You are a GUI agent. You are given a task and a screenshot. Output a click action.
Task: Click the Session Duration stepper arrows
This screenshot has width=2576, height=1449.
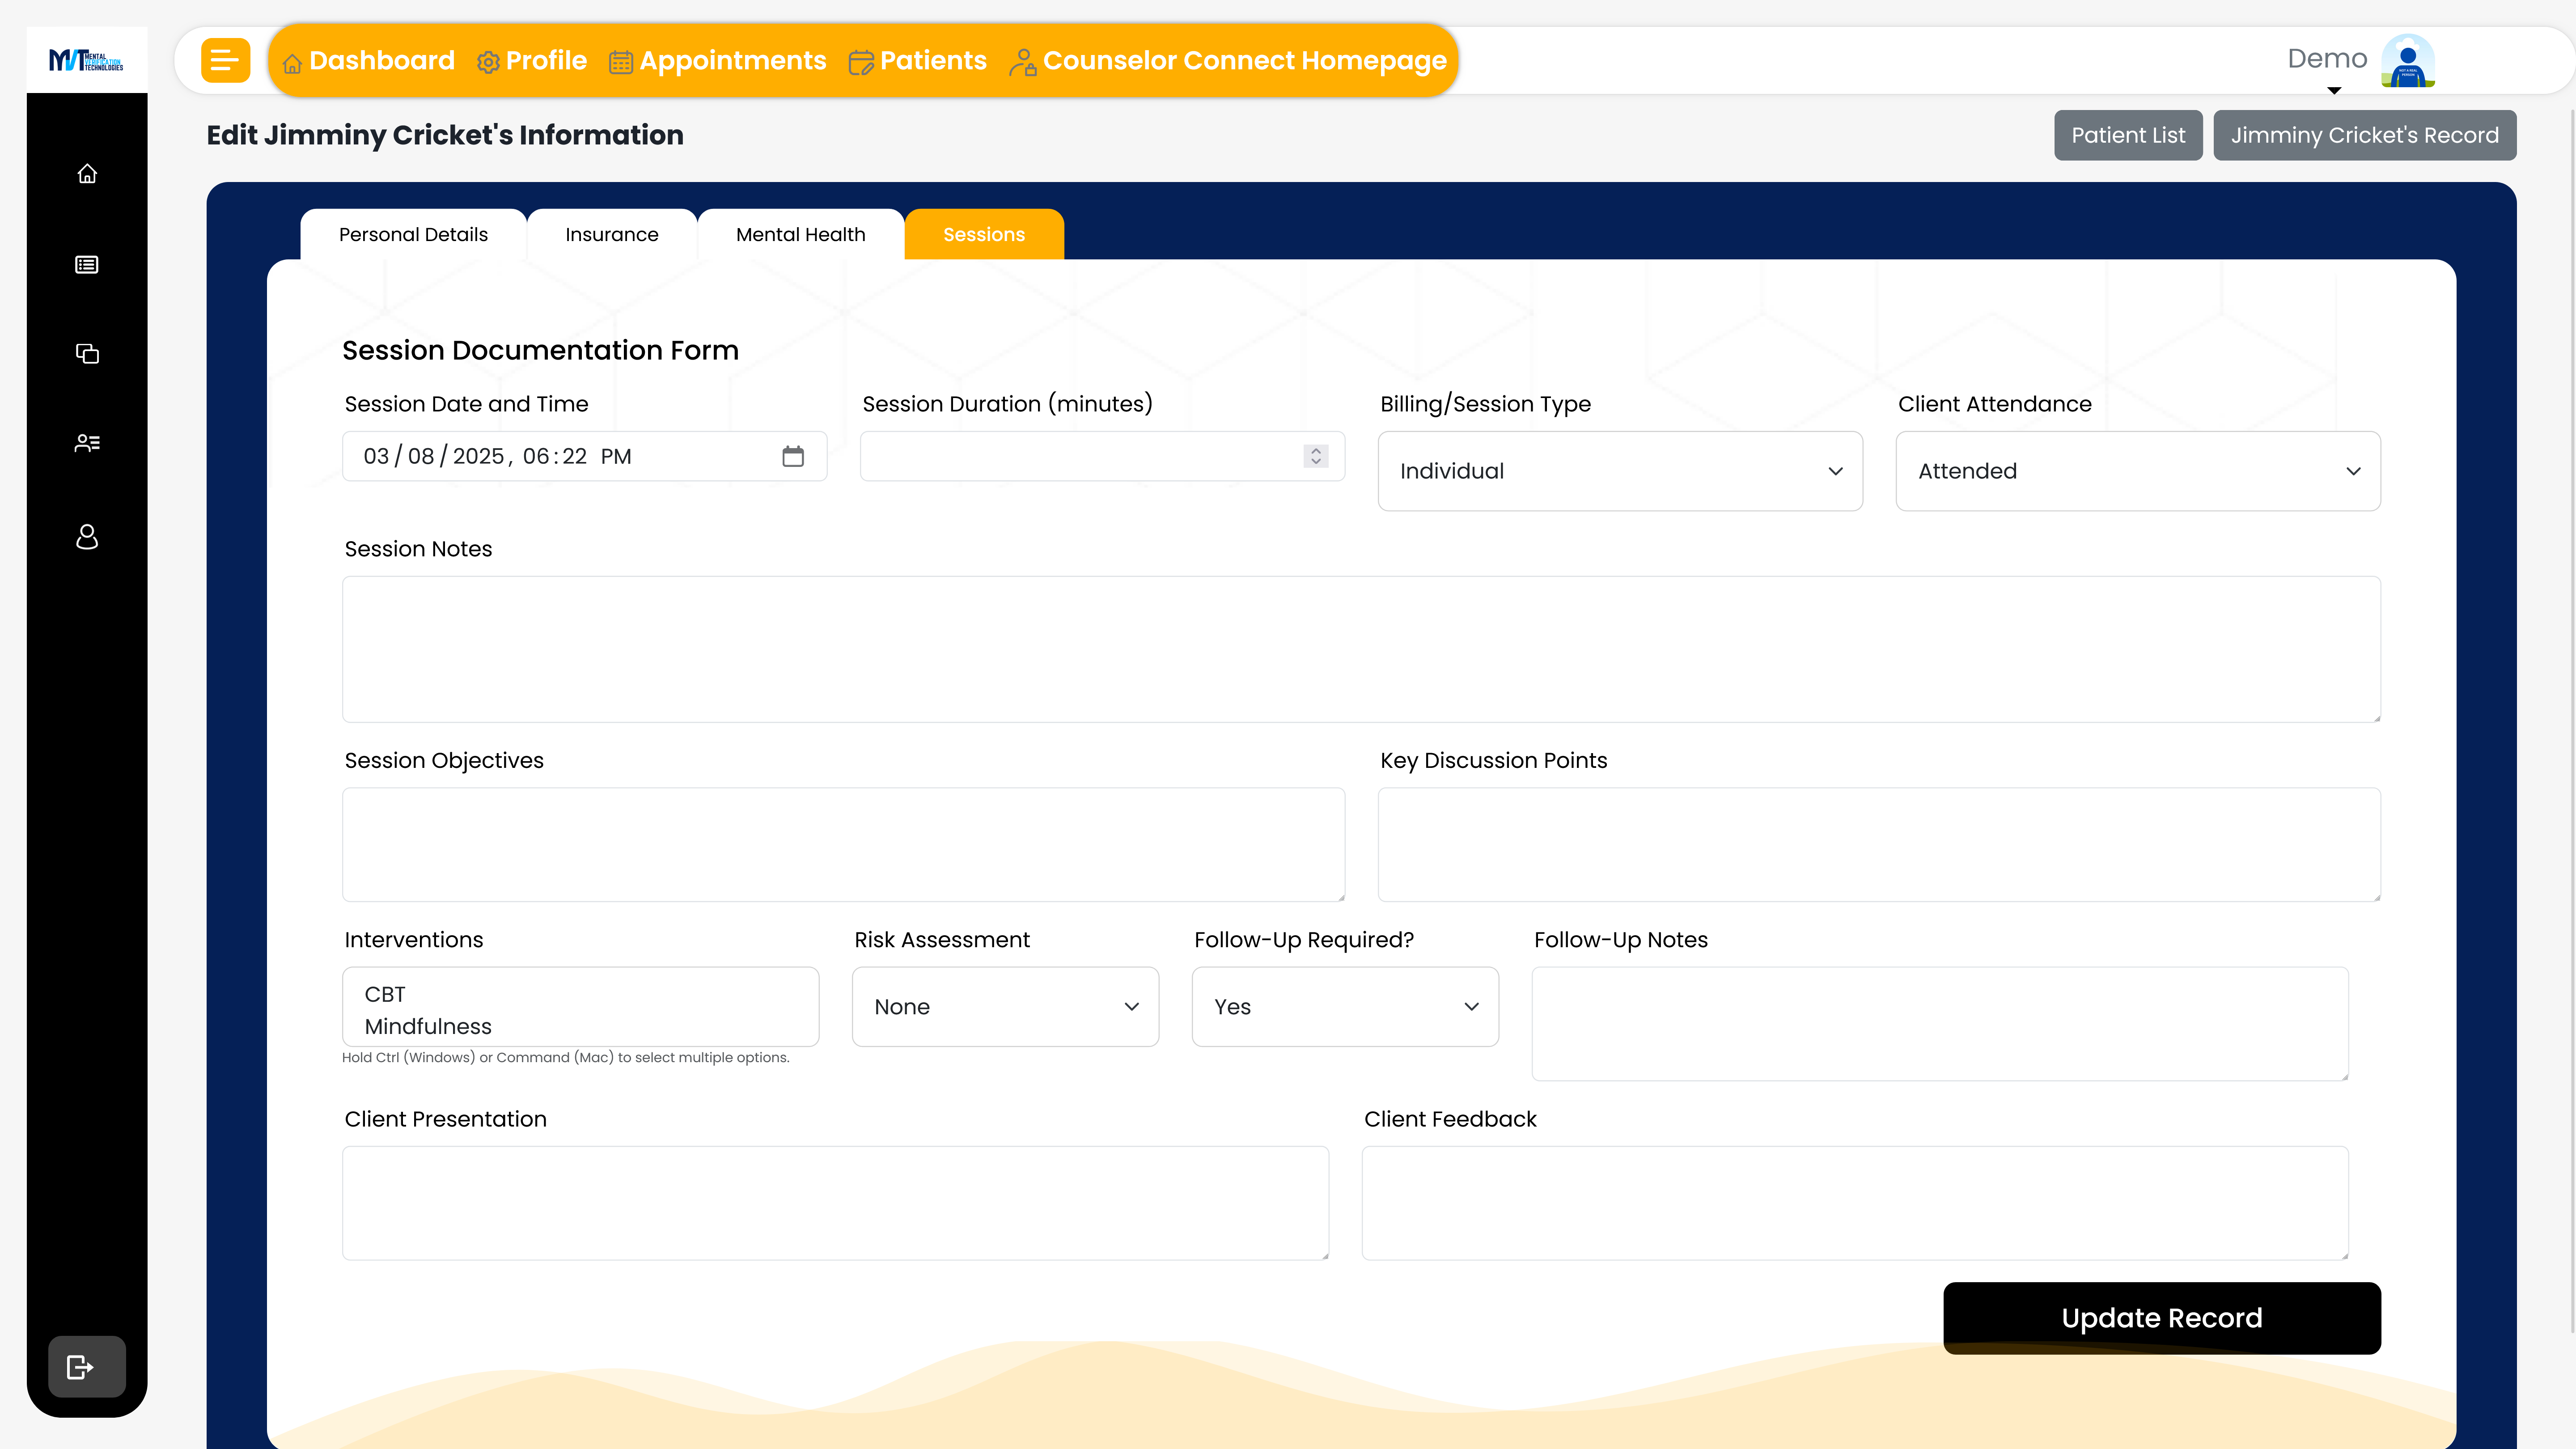tap(1316, 456)
